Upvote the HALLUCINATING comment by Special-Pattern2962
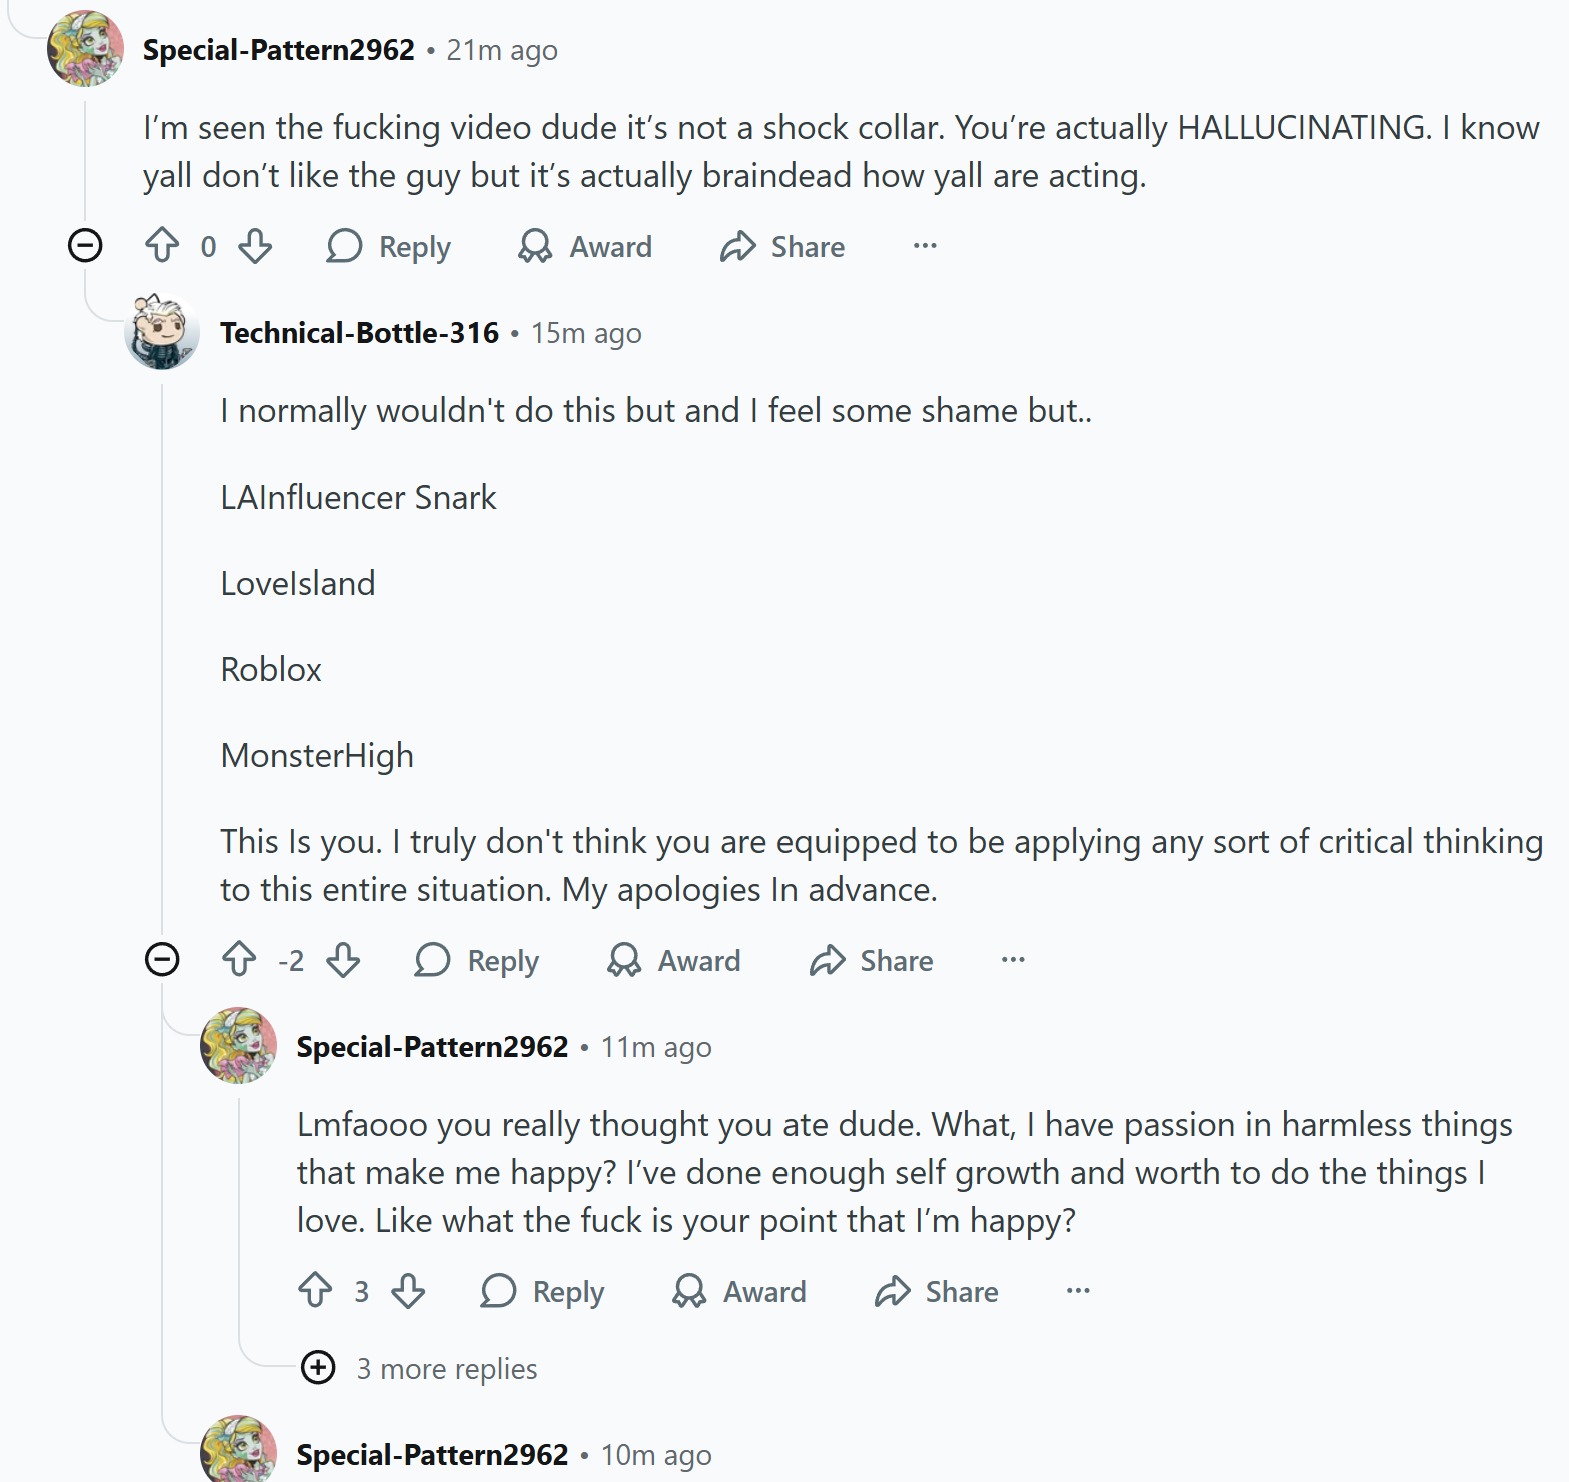Image resolution: width=1569 pixels, height=1482 pixels. tap(162, 246)
